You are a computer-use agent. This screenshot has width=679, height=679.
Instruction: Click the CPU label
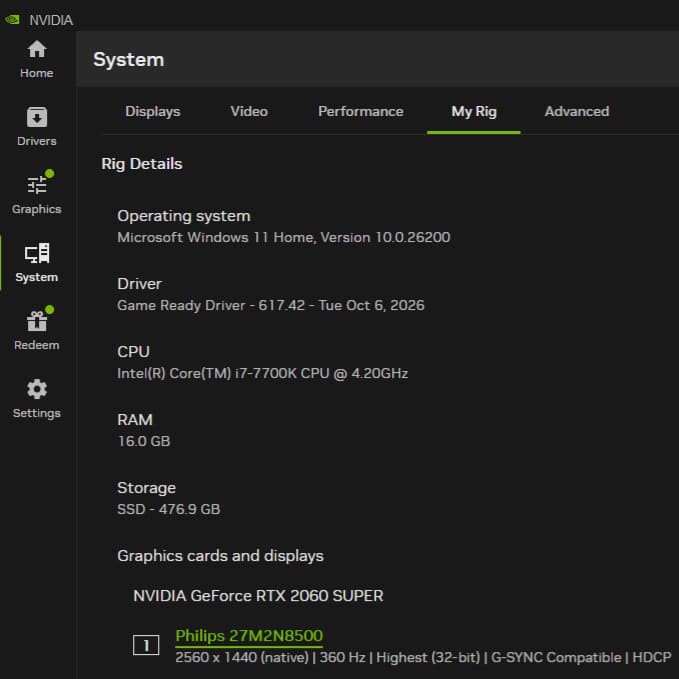pyautogui.click(x=133, y=352)
